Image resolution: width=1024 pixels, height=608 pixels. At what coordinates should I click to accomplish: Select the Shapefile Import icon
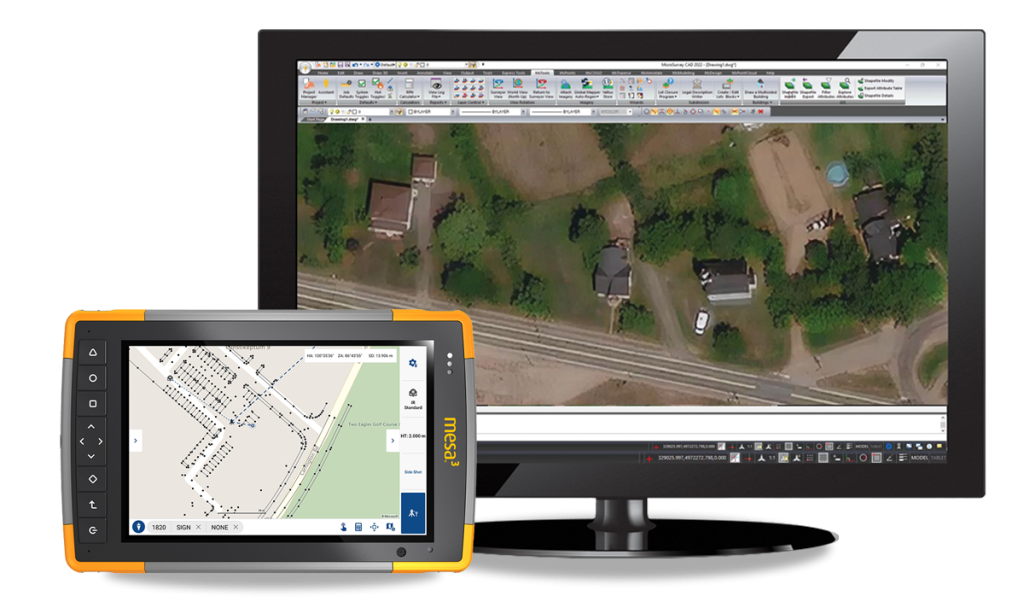(789, 90)
